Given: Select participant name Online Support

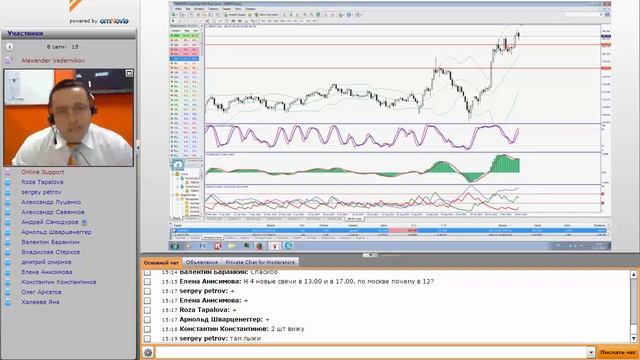Looking at the screenshot, I should (x=42, y=172).
